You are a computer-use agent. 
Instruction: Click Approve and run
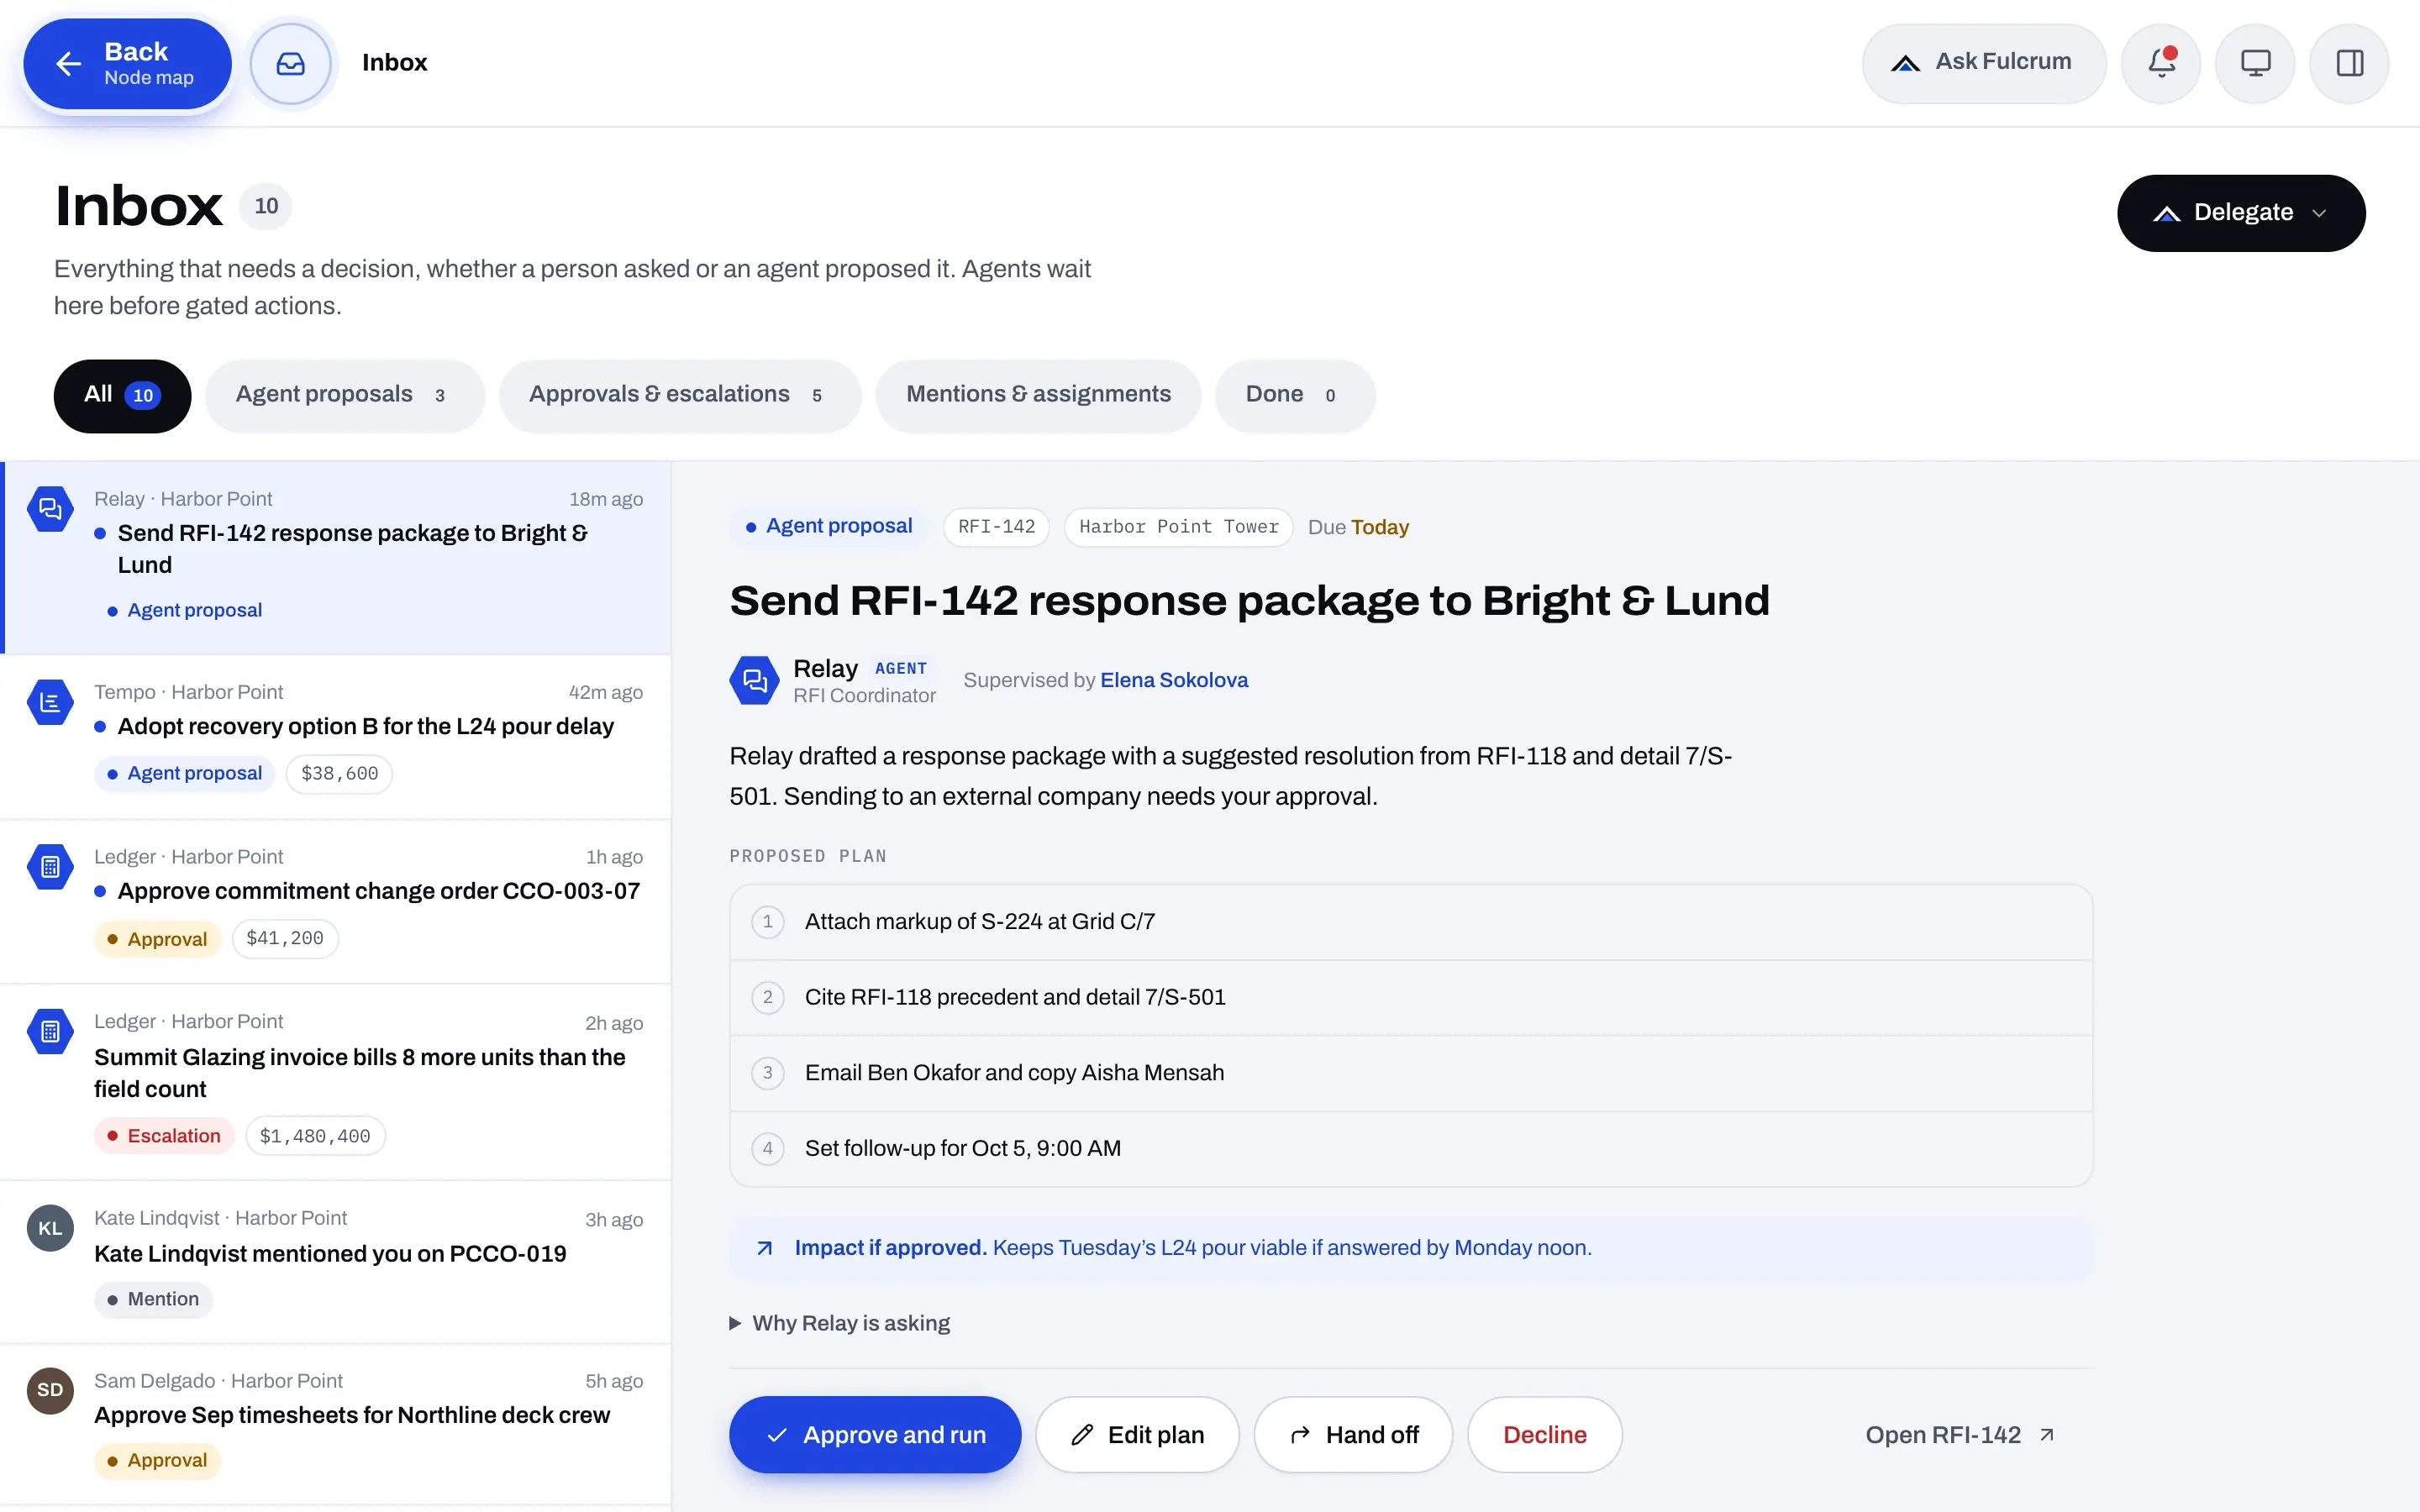coord(875,1435)
